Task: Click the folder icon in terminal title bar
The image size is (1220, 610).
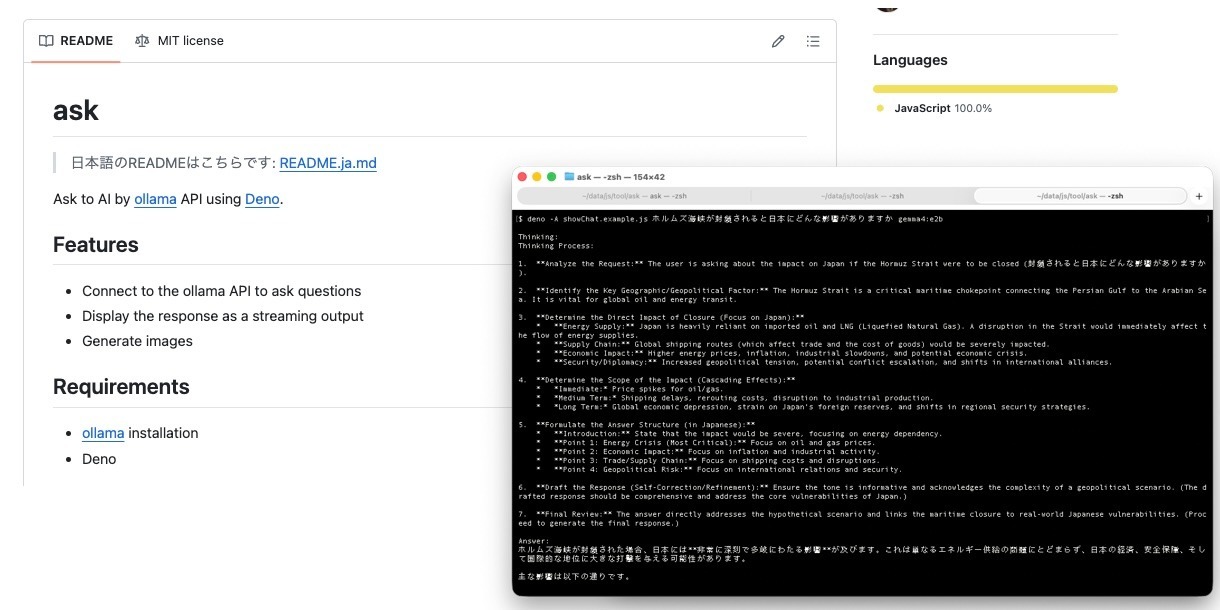Action: (x=569, y=177)
